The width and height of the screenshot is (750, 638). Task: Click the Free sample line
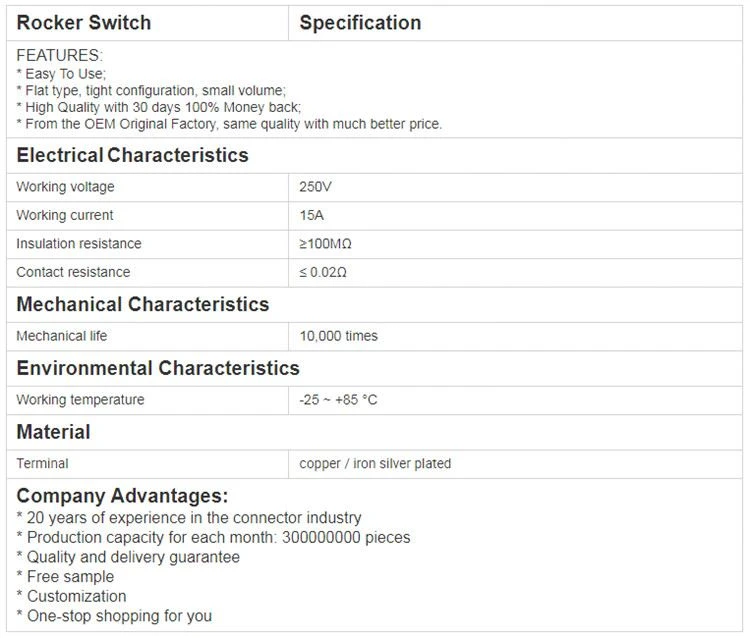point(66,577)
